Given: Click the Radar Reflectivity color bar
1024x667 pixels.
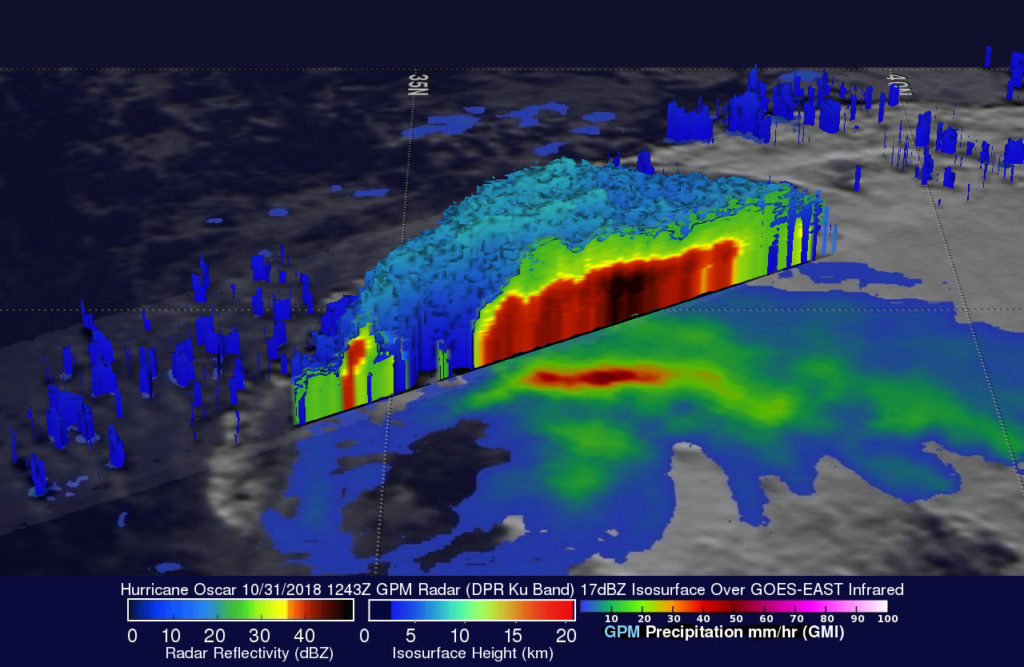Looking at the screenshot, I should (240, 610).
